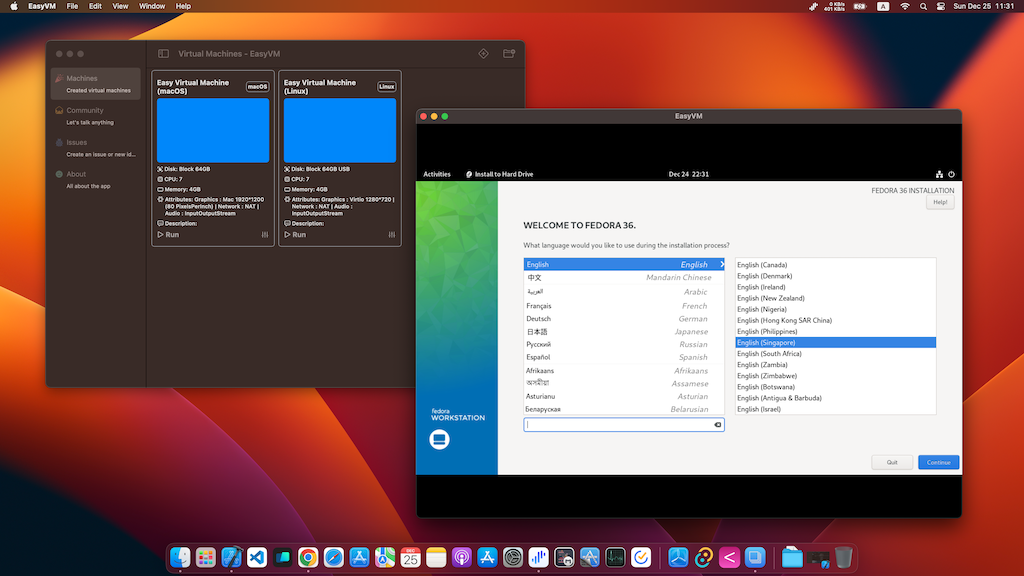
Task: Run the Easy Virtual Machine (macOS)
Action: [x=168, y=234]
